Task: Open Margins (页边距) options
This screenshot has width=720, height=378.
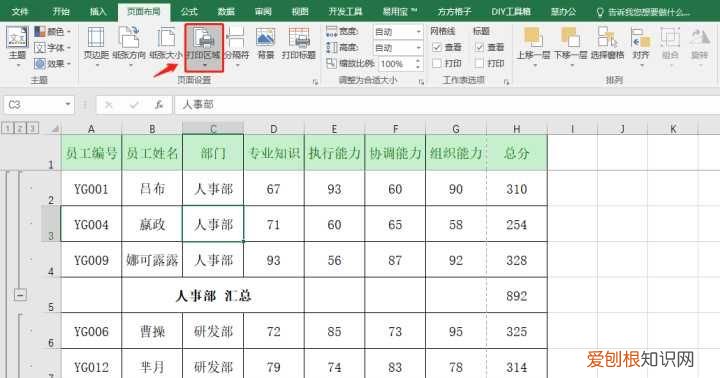Action: (x=96, y=46)
